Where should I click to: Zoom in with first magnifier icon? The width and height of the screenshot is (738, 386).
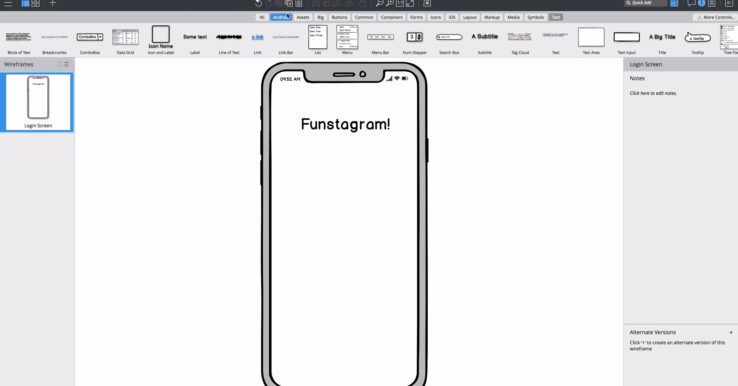(379, 3)
